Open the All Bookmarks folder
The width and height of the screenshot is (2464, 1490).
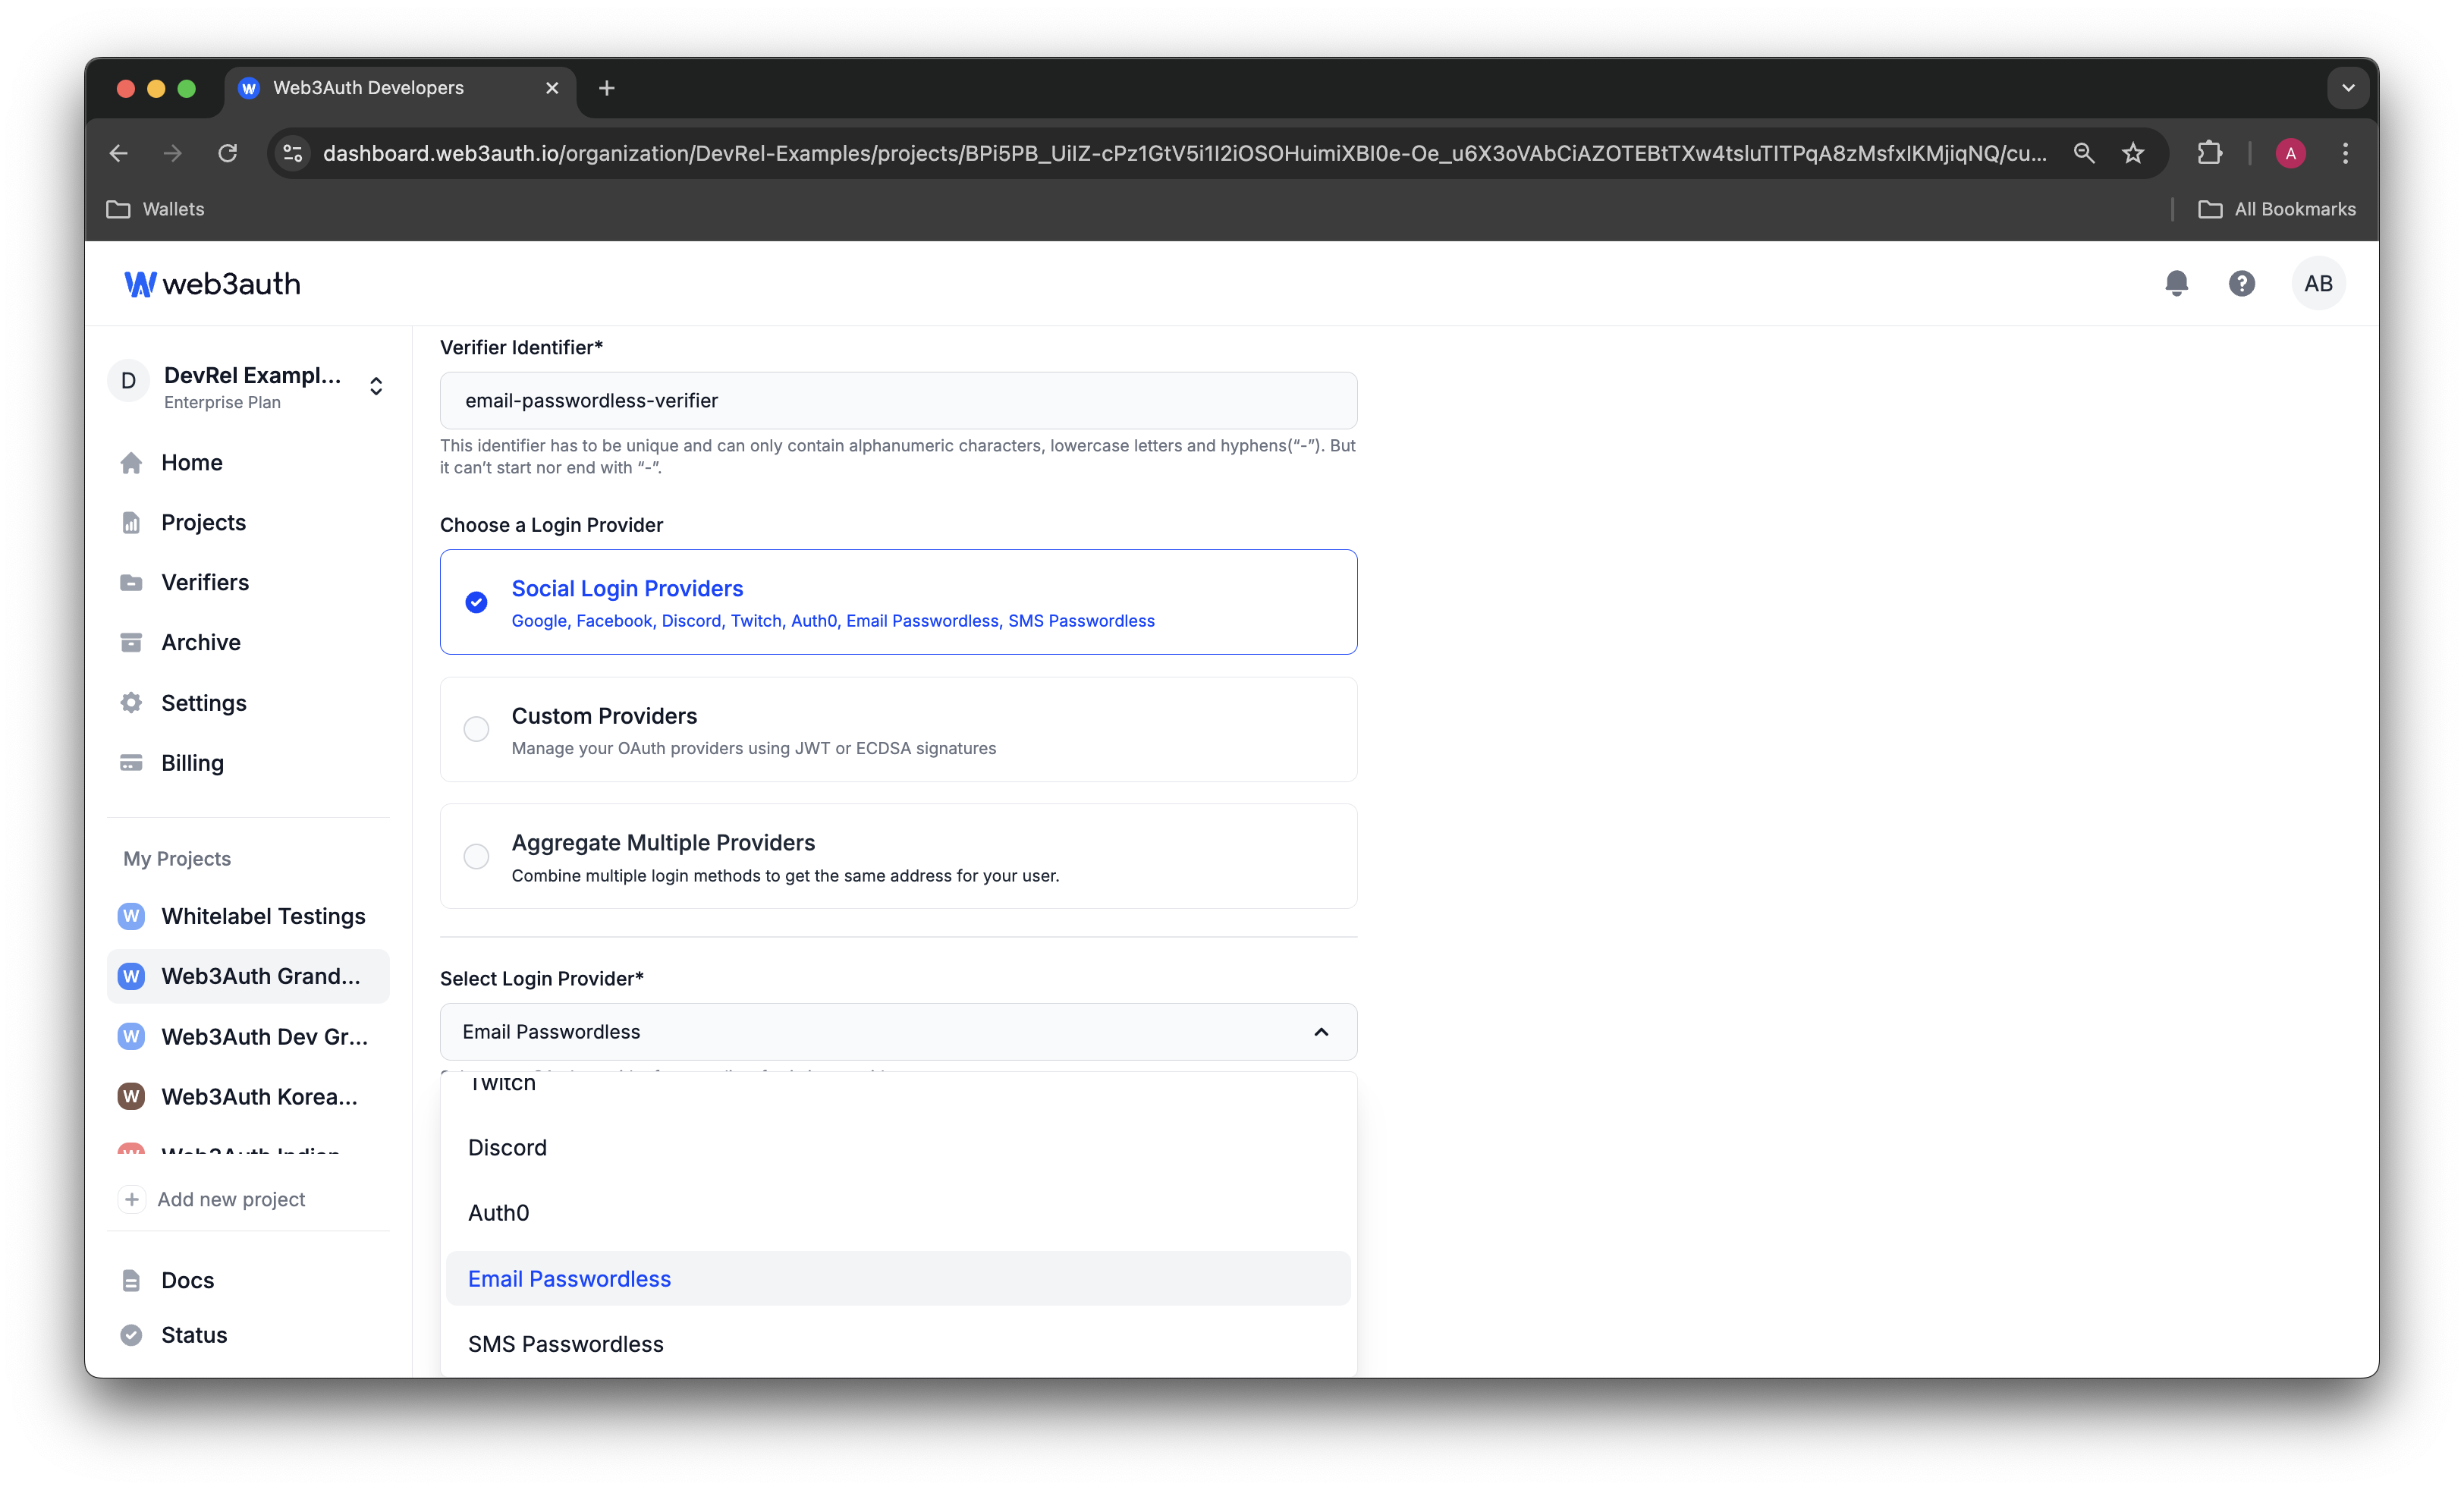coord(2276,209)
